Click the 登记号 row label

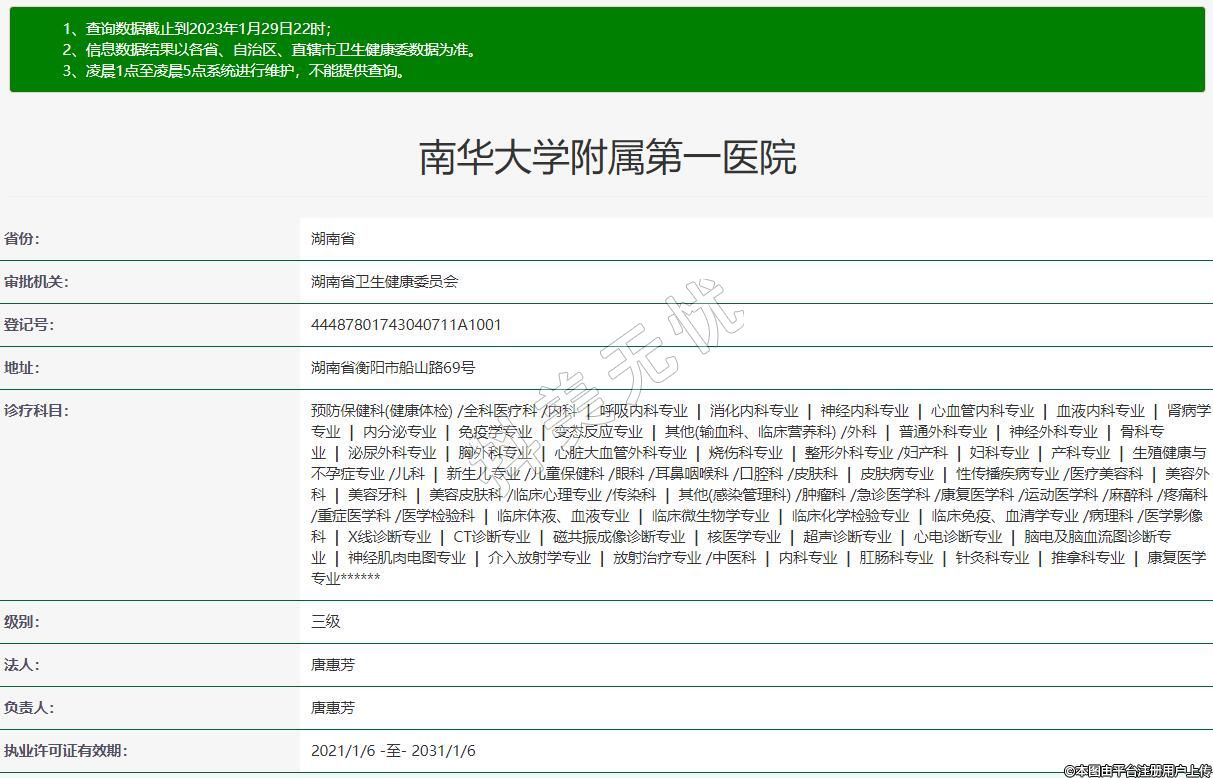pyautogui.click(x=29, y=325)
